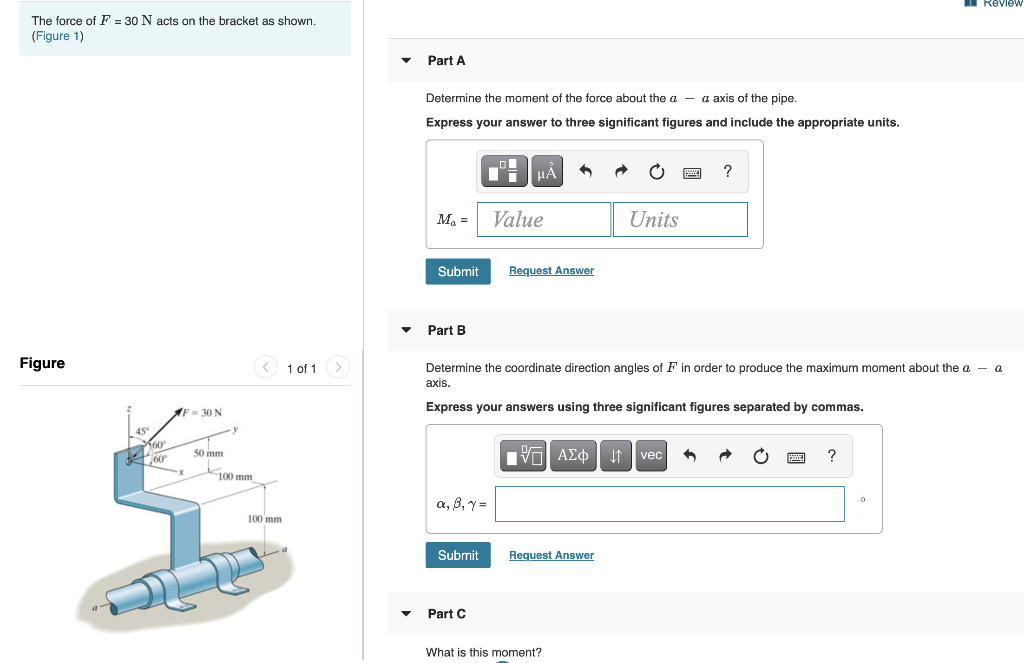Viewport: 1024px width, 663px height.
Task: Request Answer for Part B
Action: tap(551, 555)
